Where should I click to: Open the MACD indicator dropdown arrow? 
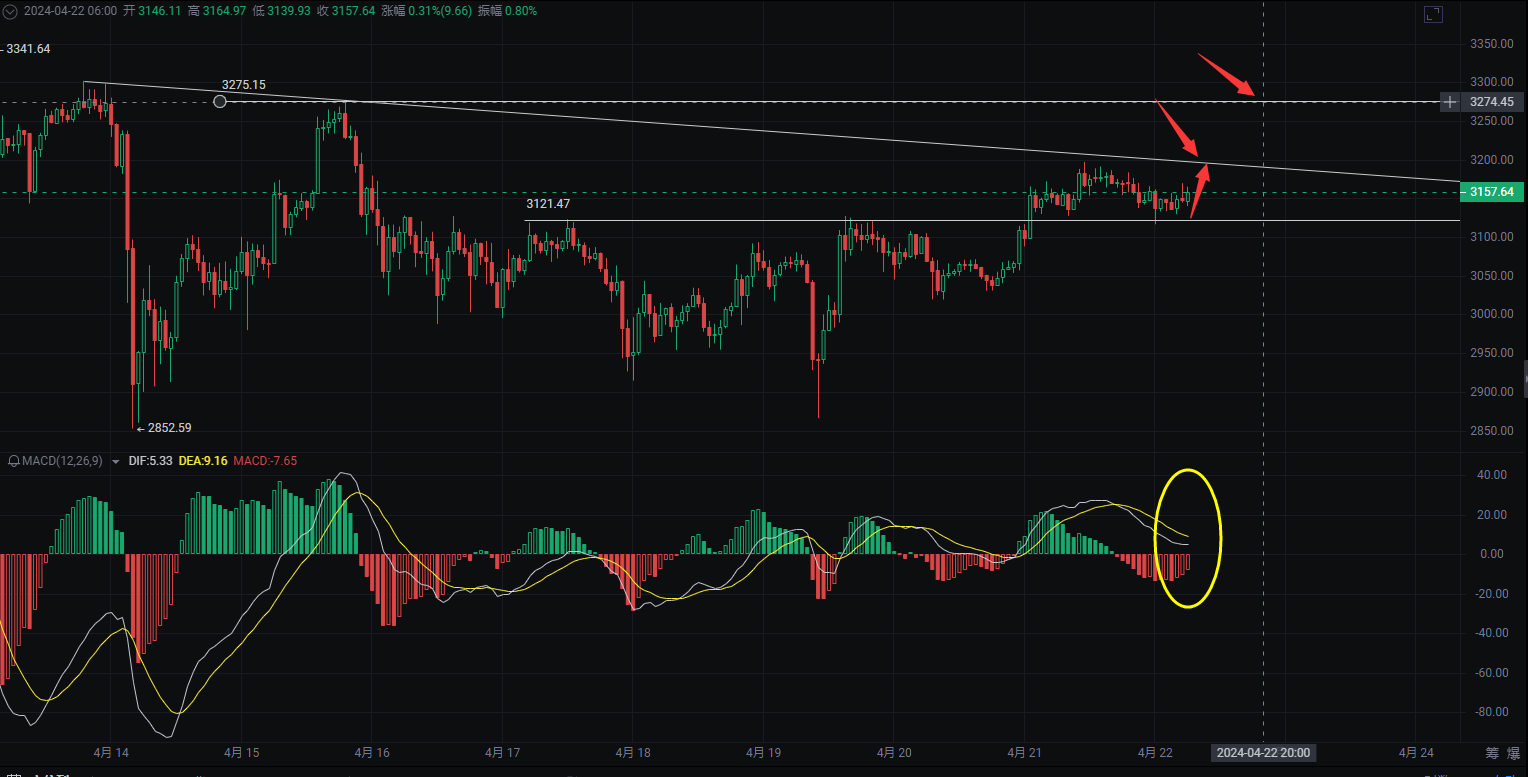pos(116,462)
